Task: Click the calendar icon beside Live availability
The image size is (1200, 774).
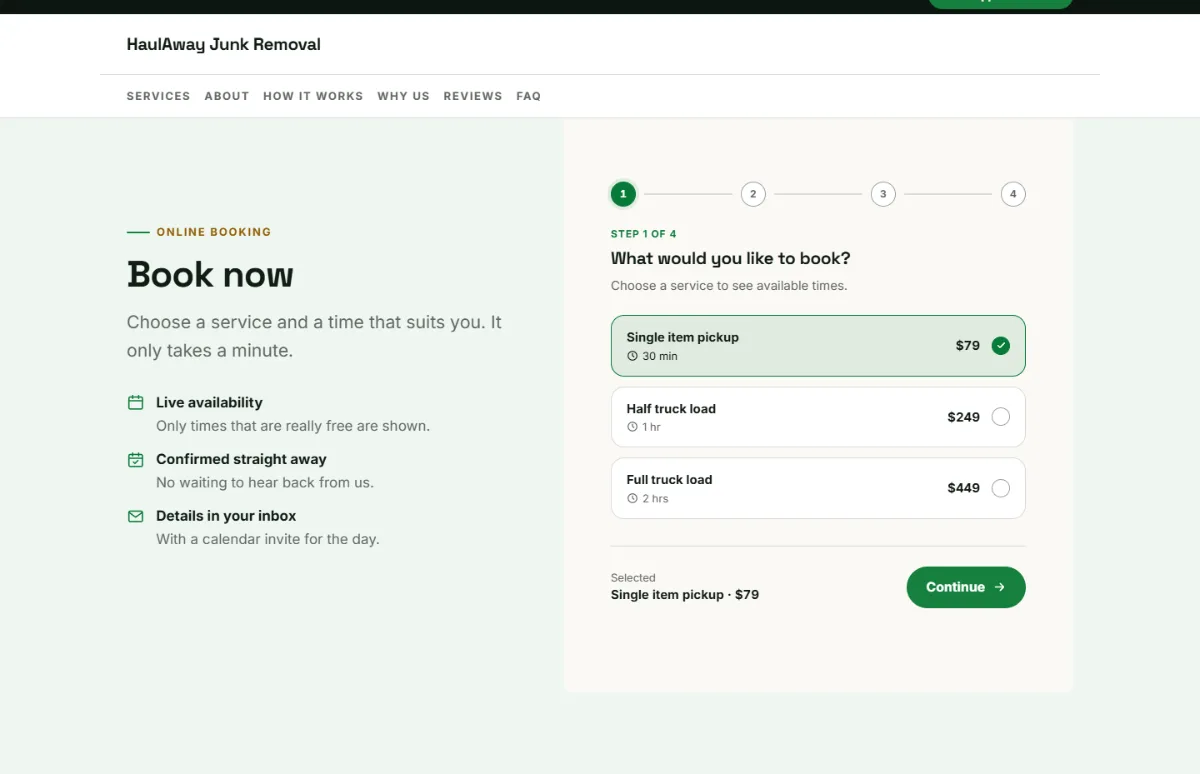Action: click(136, 403)
